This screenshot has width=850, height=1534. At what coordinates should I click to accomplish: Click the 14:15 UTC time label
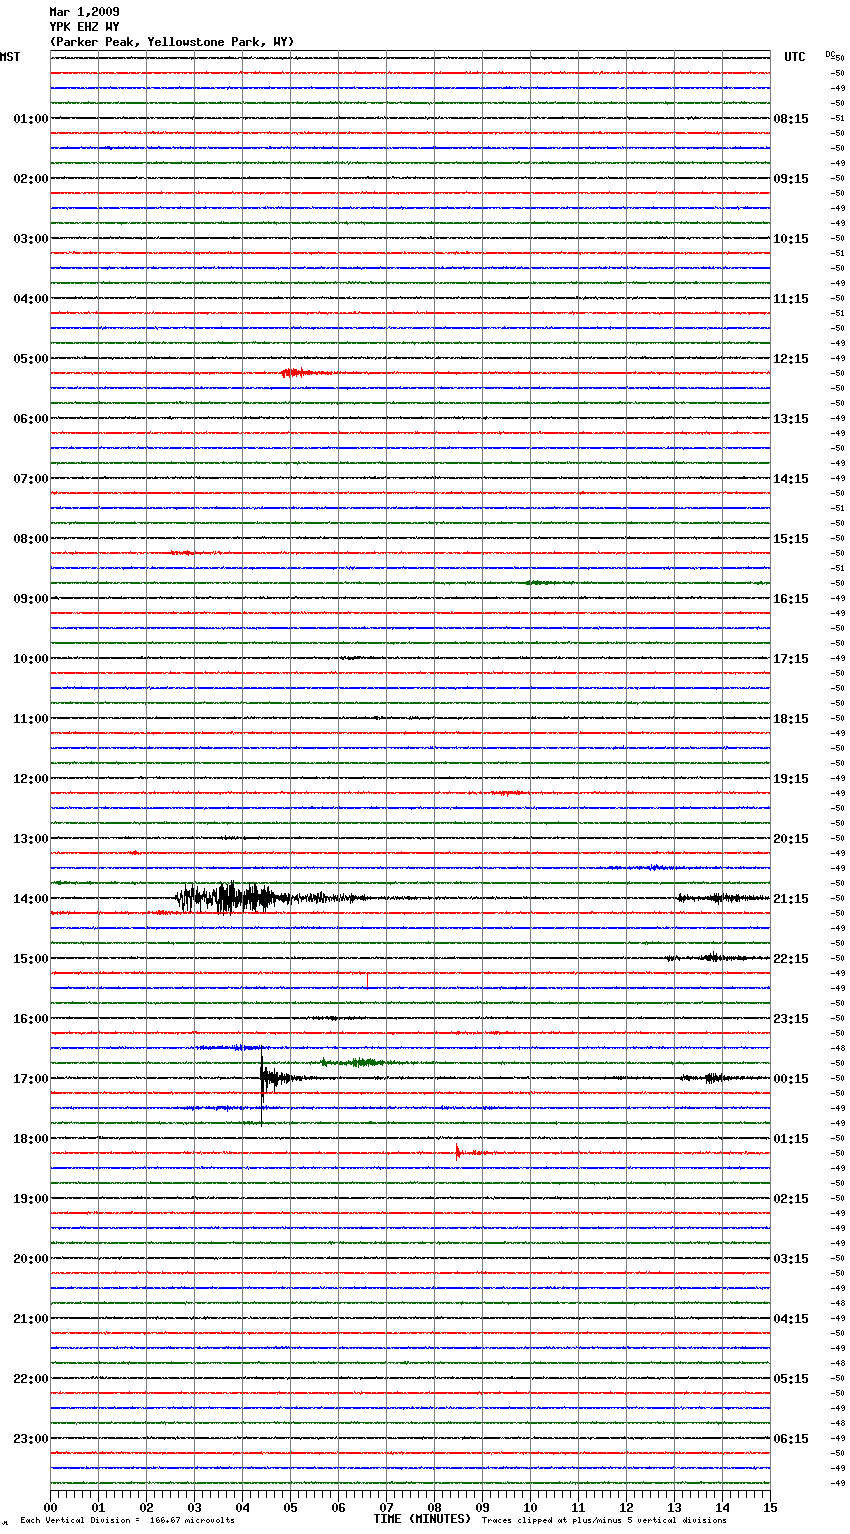pos(791,479)
